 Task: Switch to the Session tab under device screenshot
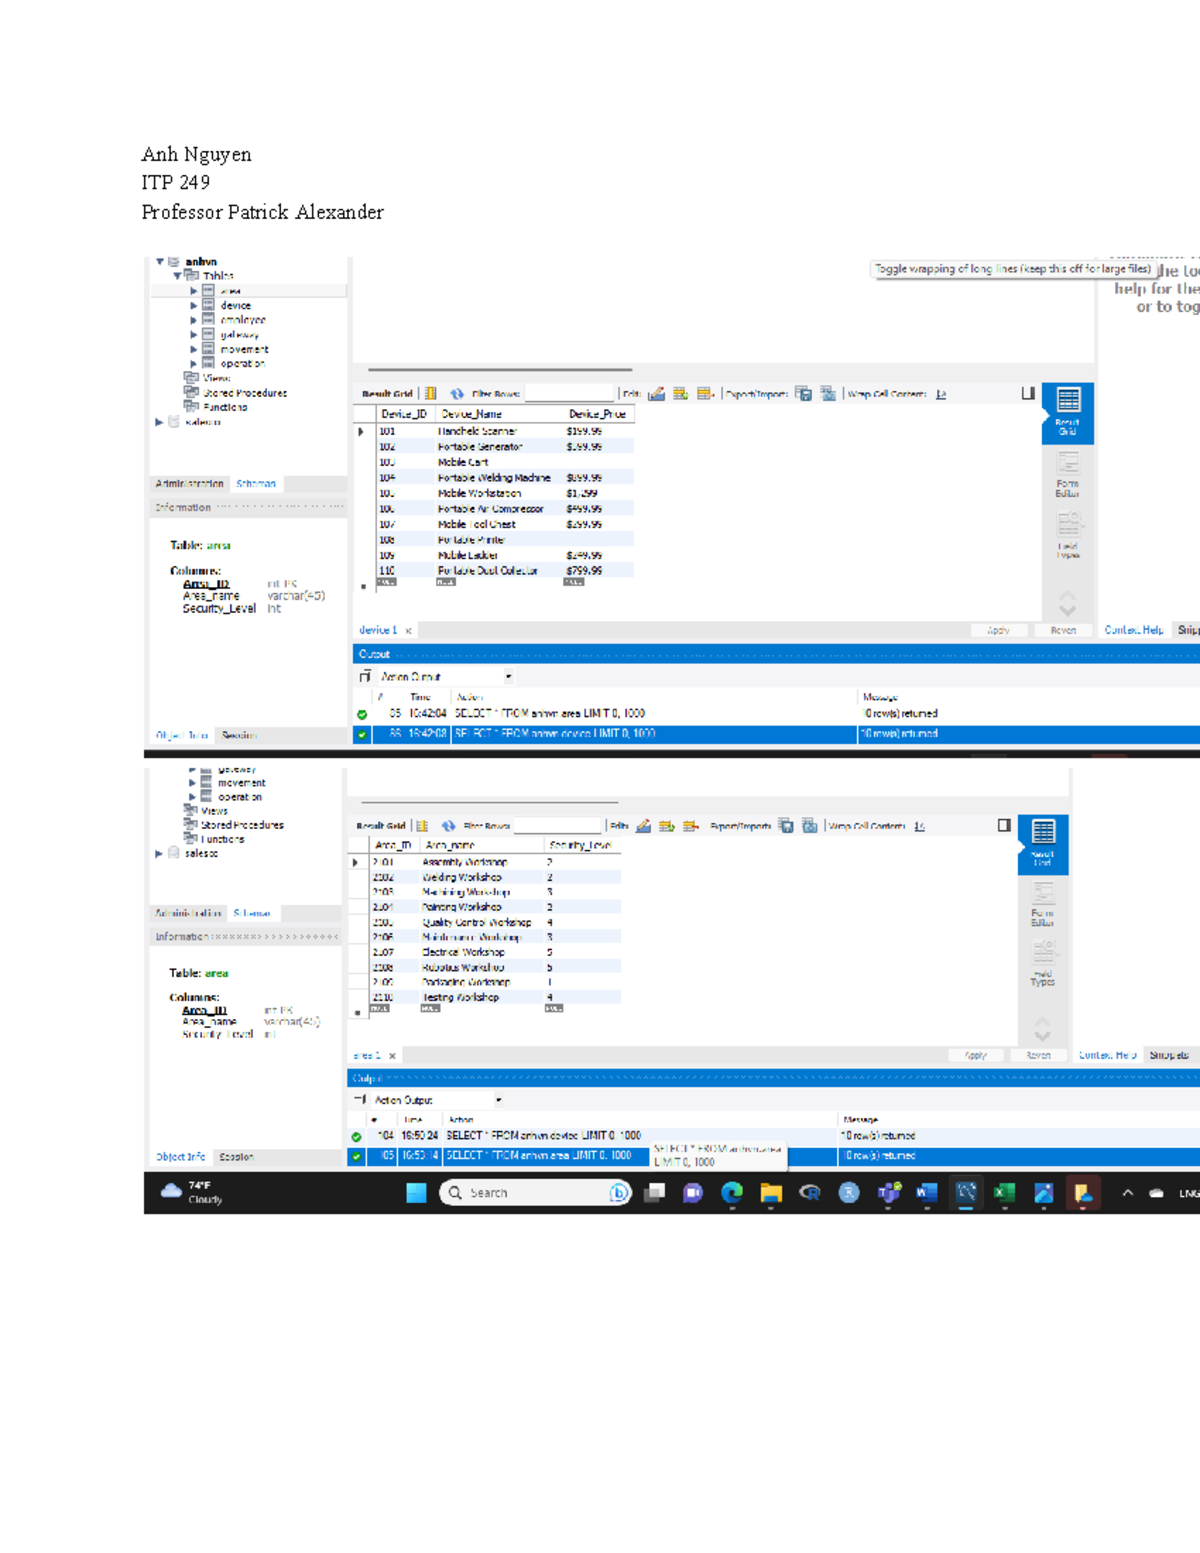[x=239, y=735]
